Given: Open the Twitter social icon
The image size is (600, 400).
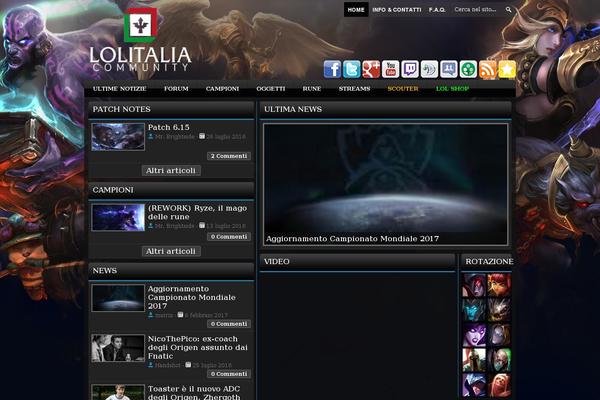Looking at the screenshot, I should coord(352,69).
